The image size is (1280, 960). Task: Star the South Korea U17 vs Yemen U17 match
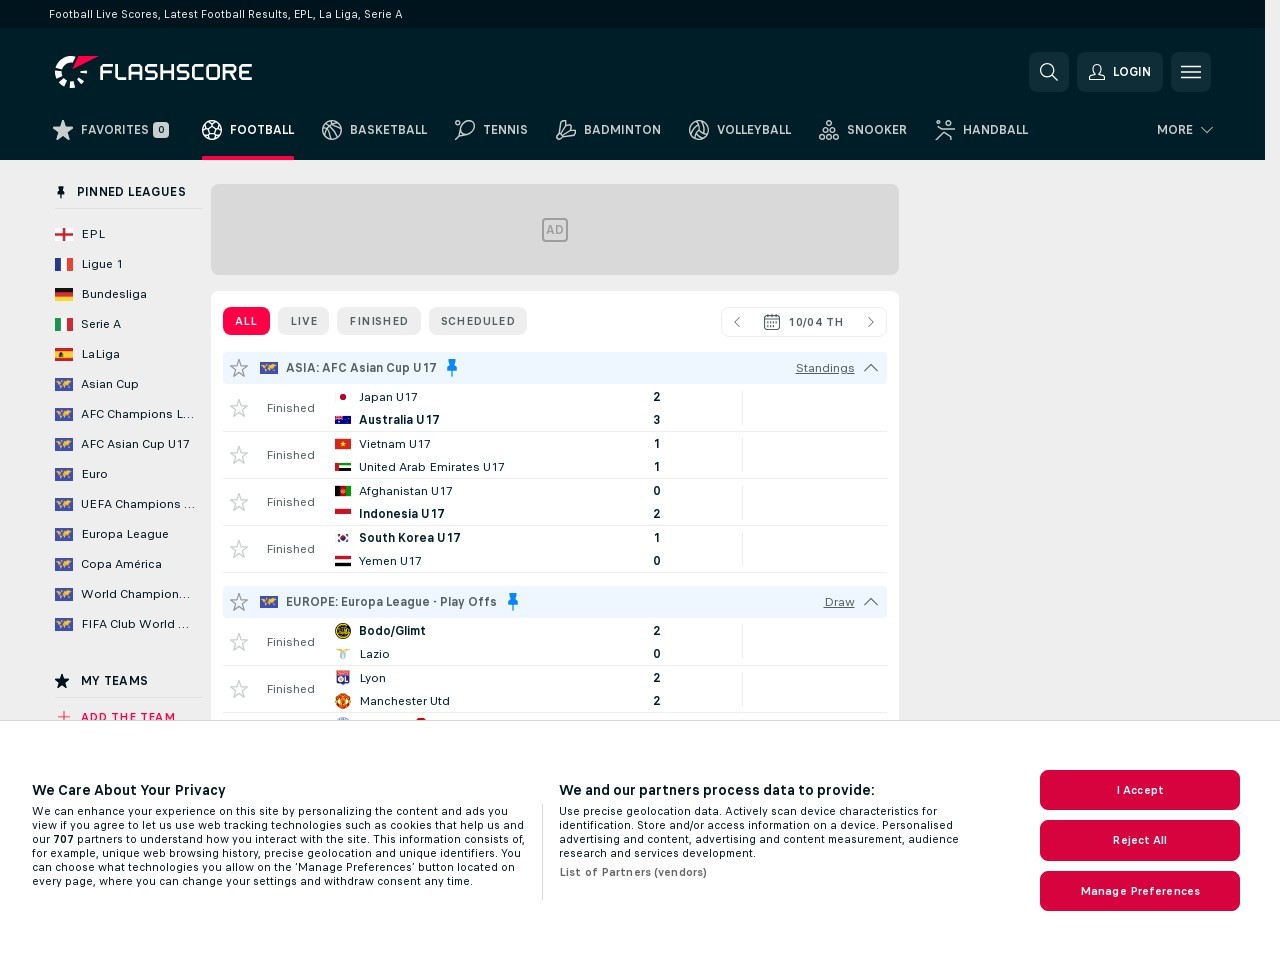tap(239, 549)
